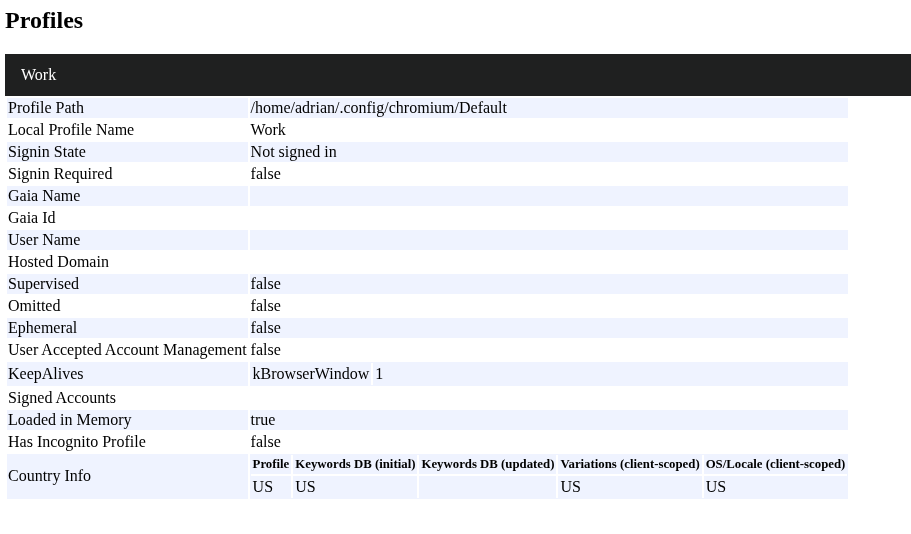Click the User Name row label
Viewport: 911px width, 534px height.
(44, 240)
